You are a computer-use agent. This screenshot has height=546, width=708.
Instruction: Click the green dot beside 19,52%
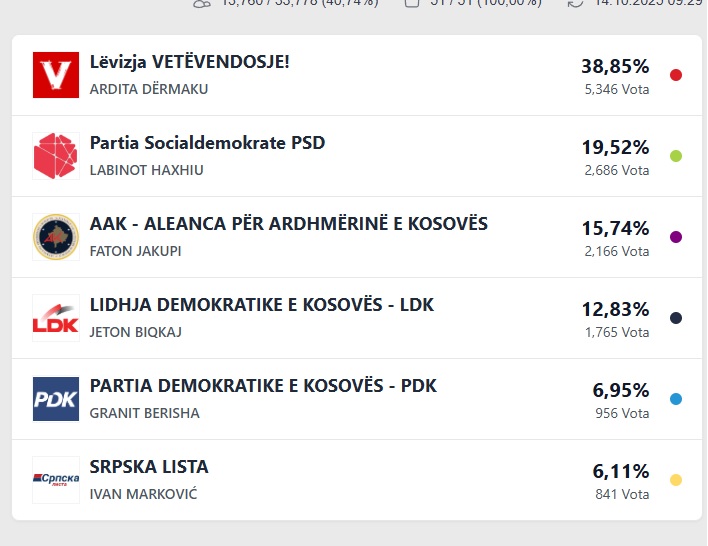tap(676, 156)
